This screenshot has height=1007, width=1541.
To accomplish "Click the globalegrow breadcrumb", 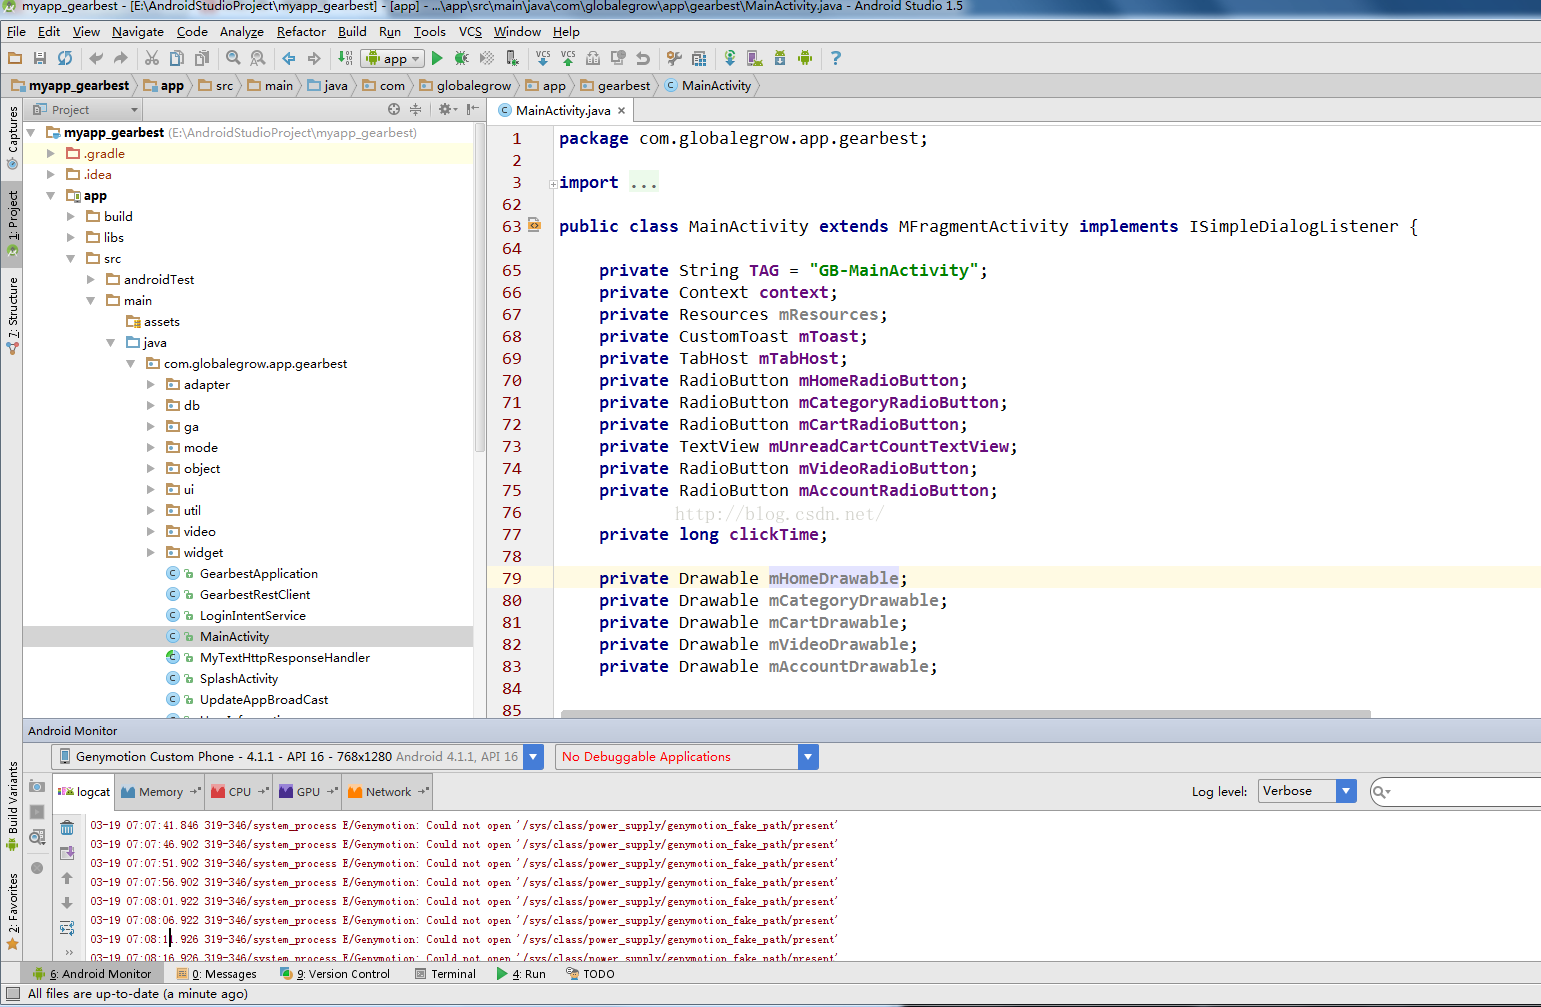I will (x=465, y=86).
